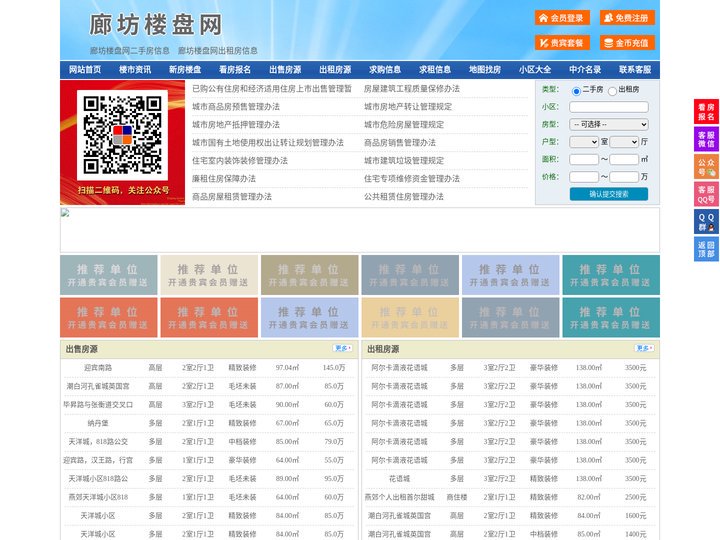The width and height of the screenshot is (720, 540).
Task: Open the 迎宾南路 sale listing
Action: [x=98, y=368]
